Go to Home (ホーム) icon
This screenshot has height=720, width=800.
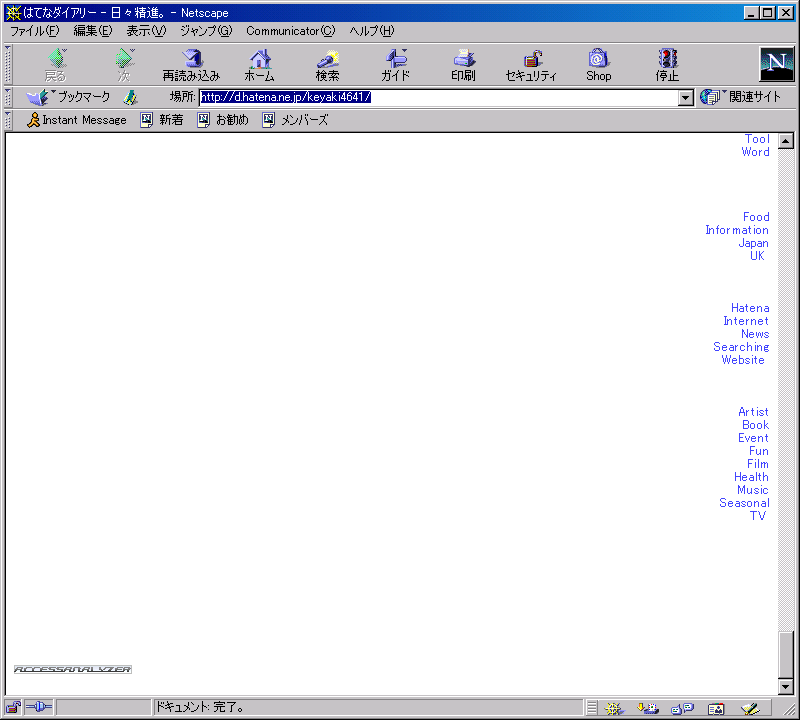pyautogui.click(x=260, y=64)
